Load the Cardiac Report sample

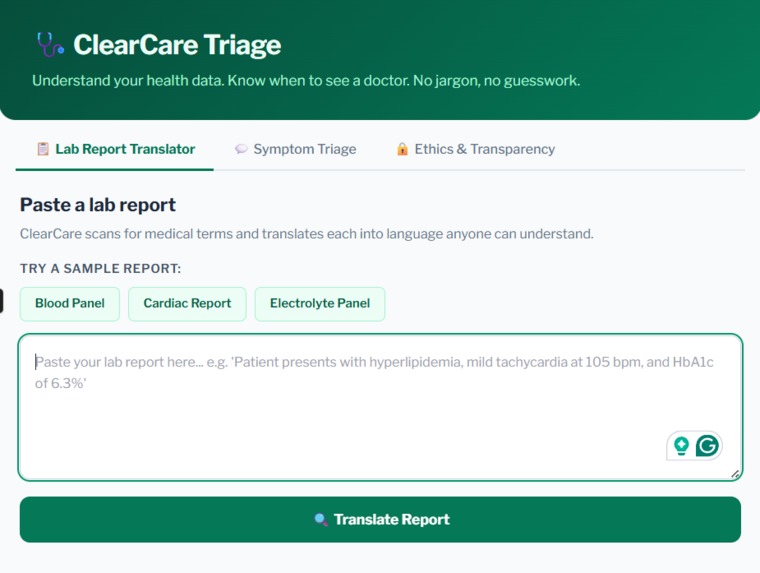tap(187, 303)
